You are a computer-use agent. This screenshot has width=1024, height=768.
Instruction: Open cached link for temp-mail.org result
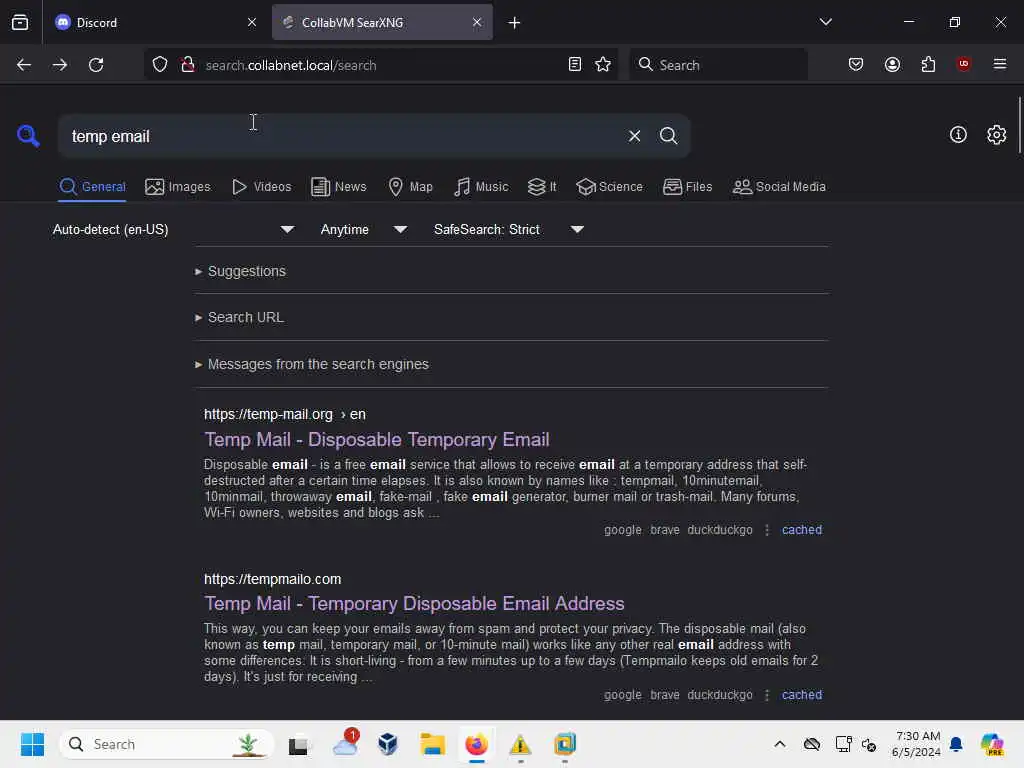801,530
